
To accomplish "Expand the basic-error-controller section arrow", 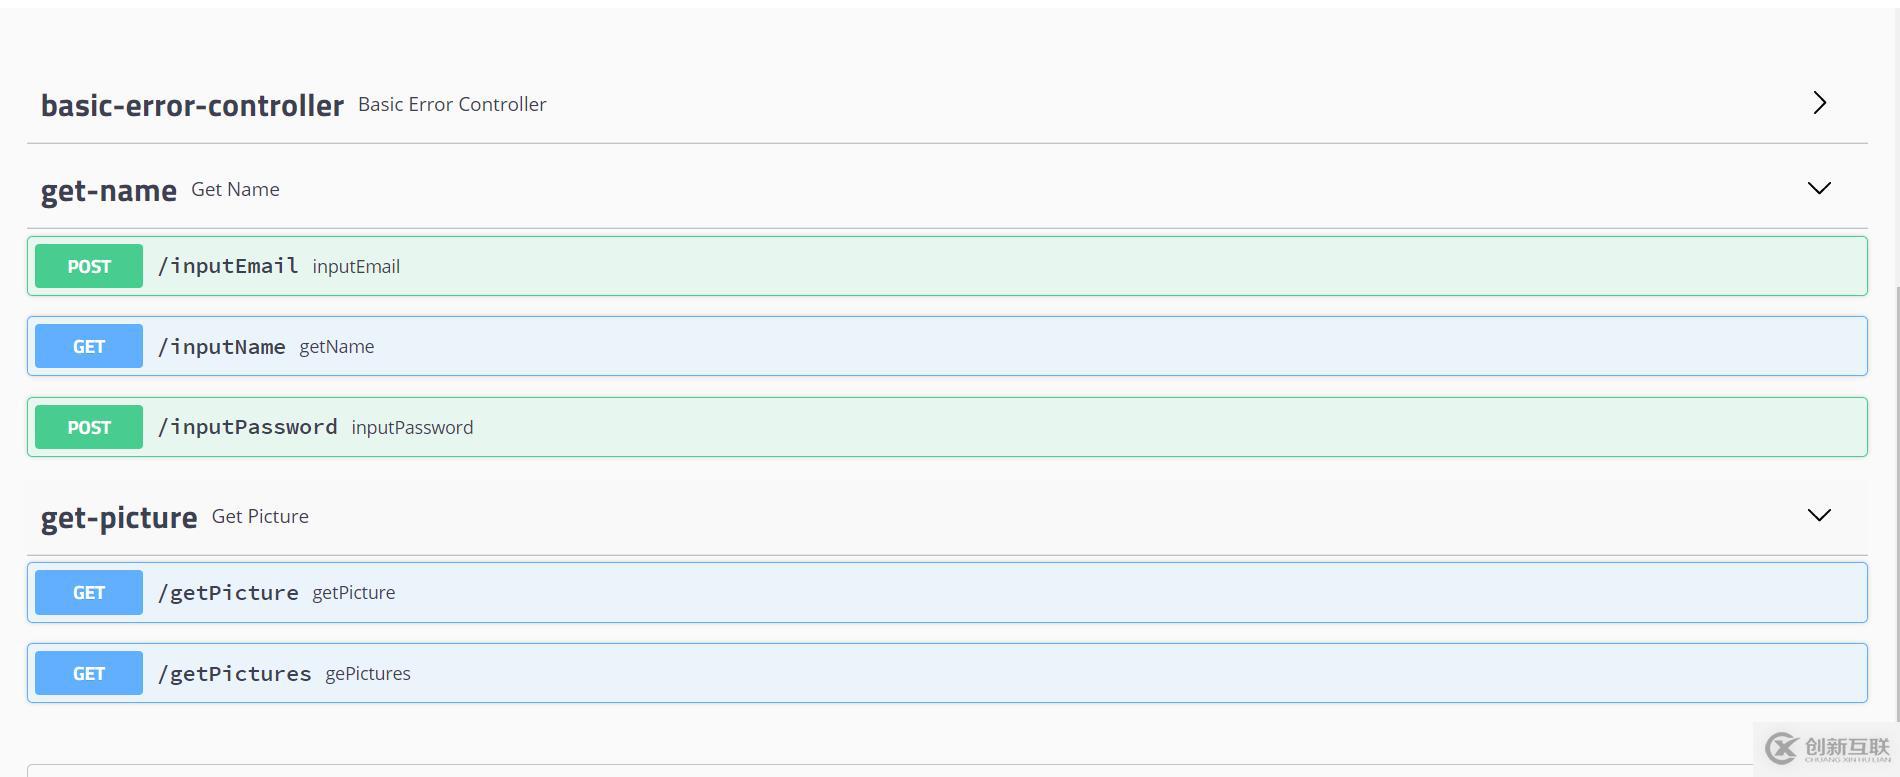I will tap(1819, 103).
